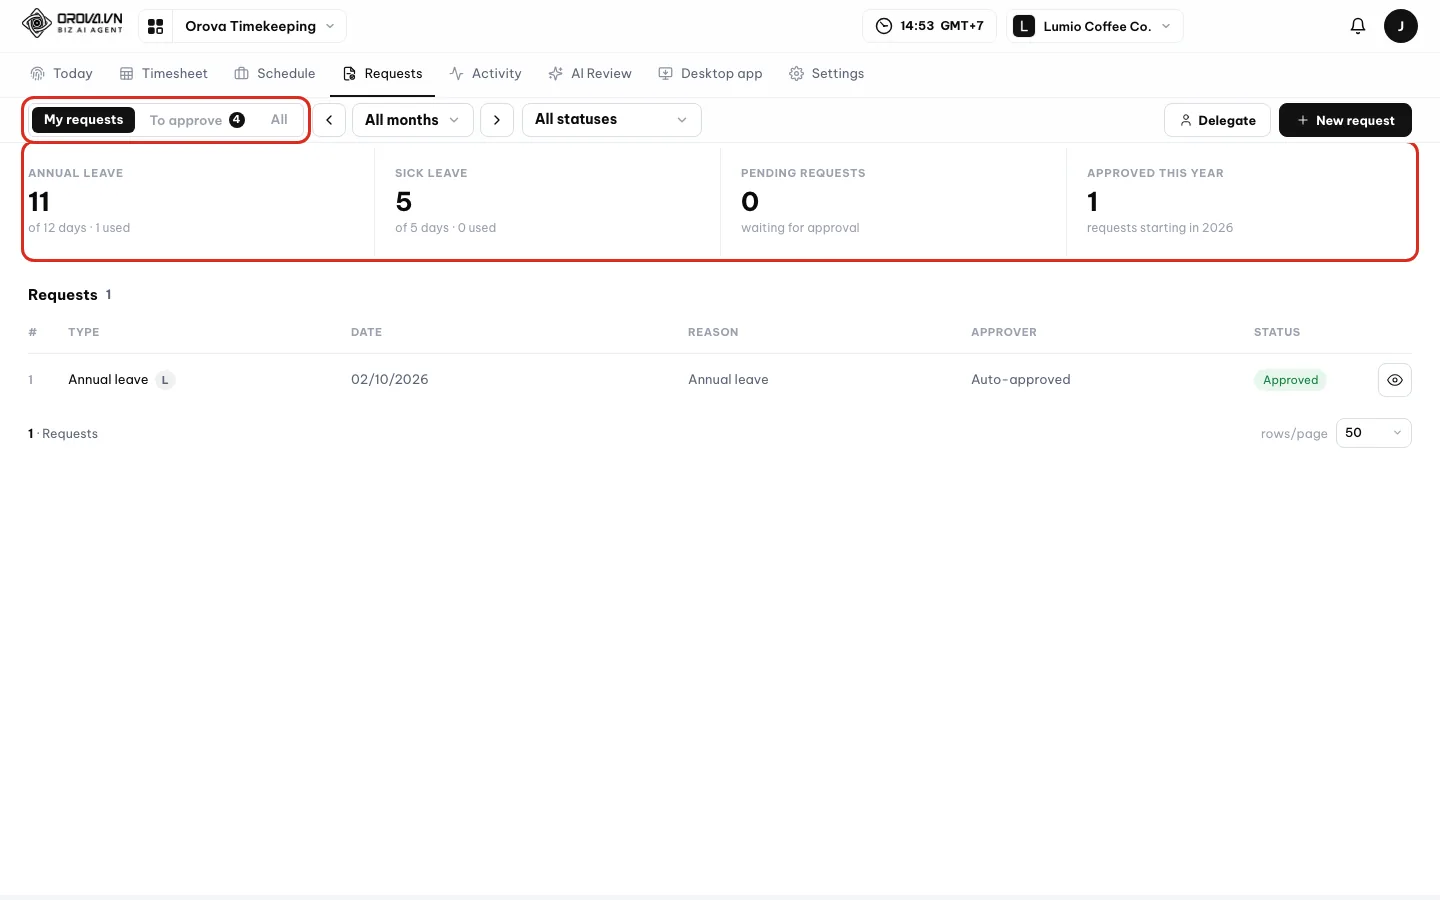1440x900 pixels.
Task: Open the Timesheet tab
Action: click(x=163, y=74)
